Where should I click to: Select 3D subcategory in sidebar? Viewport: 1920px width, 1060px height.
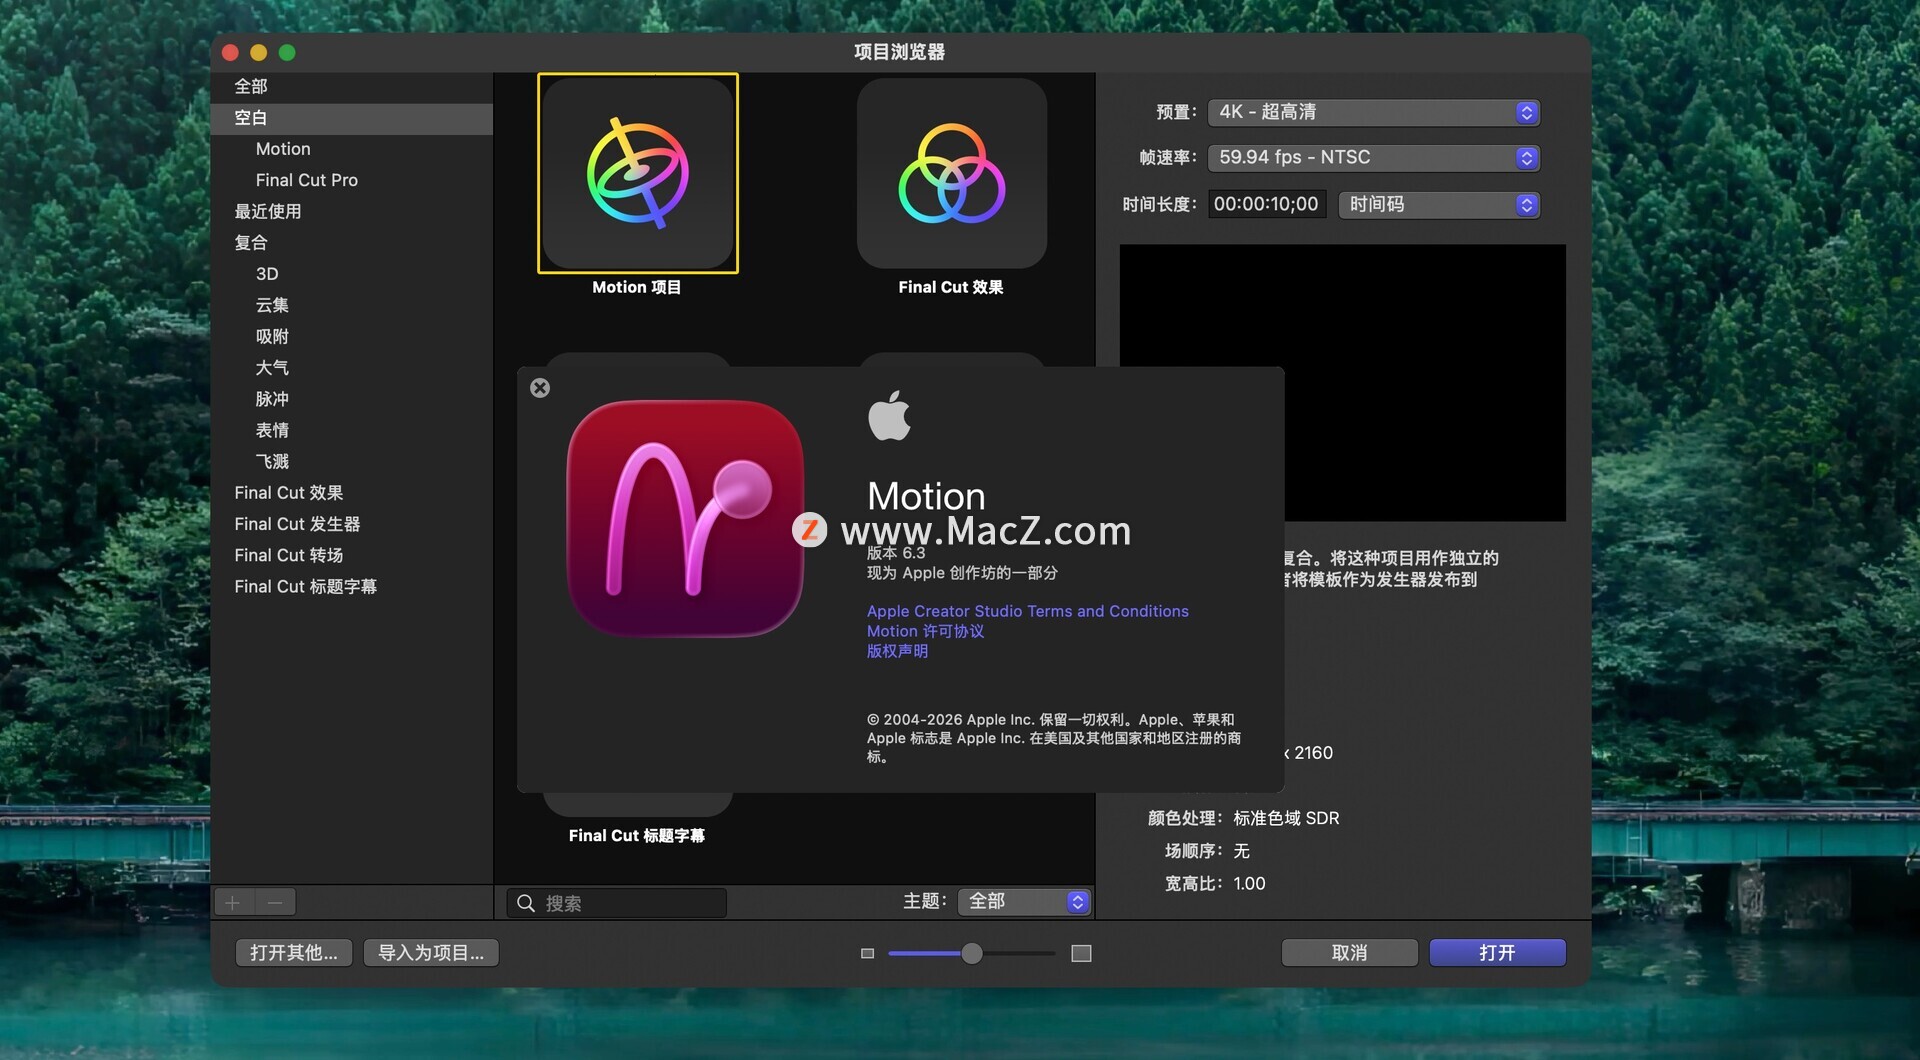tap(352, 274)
